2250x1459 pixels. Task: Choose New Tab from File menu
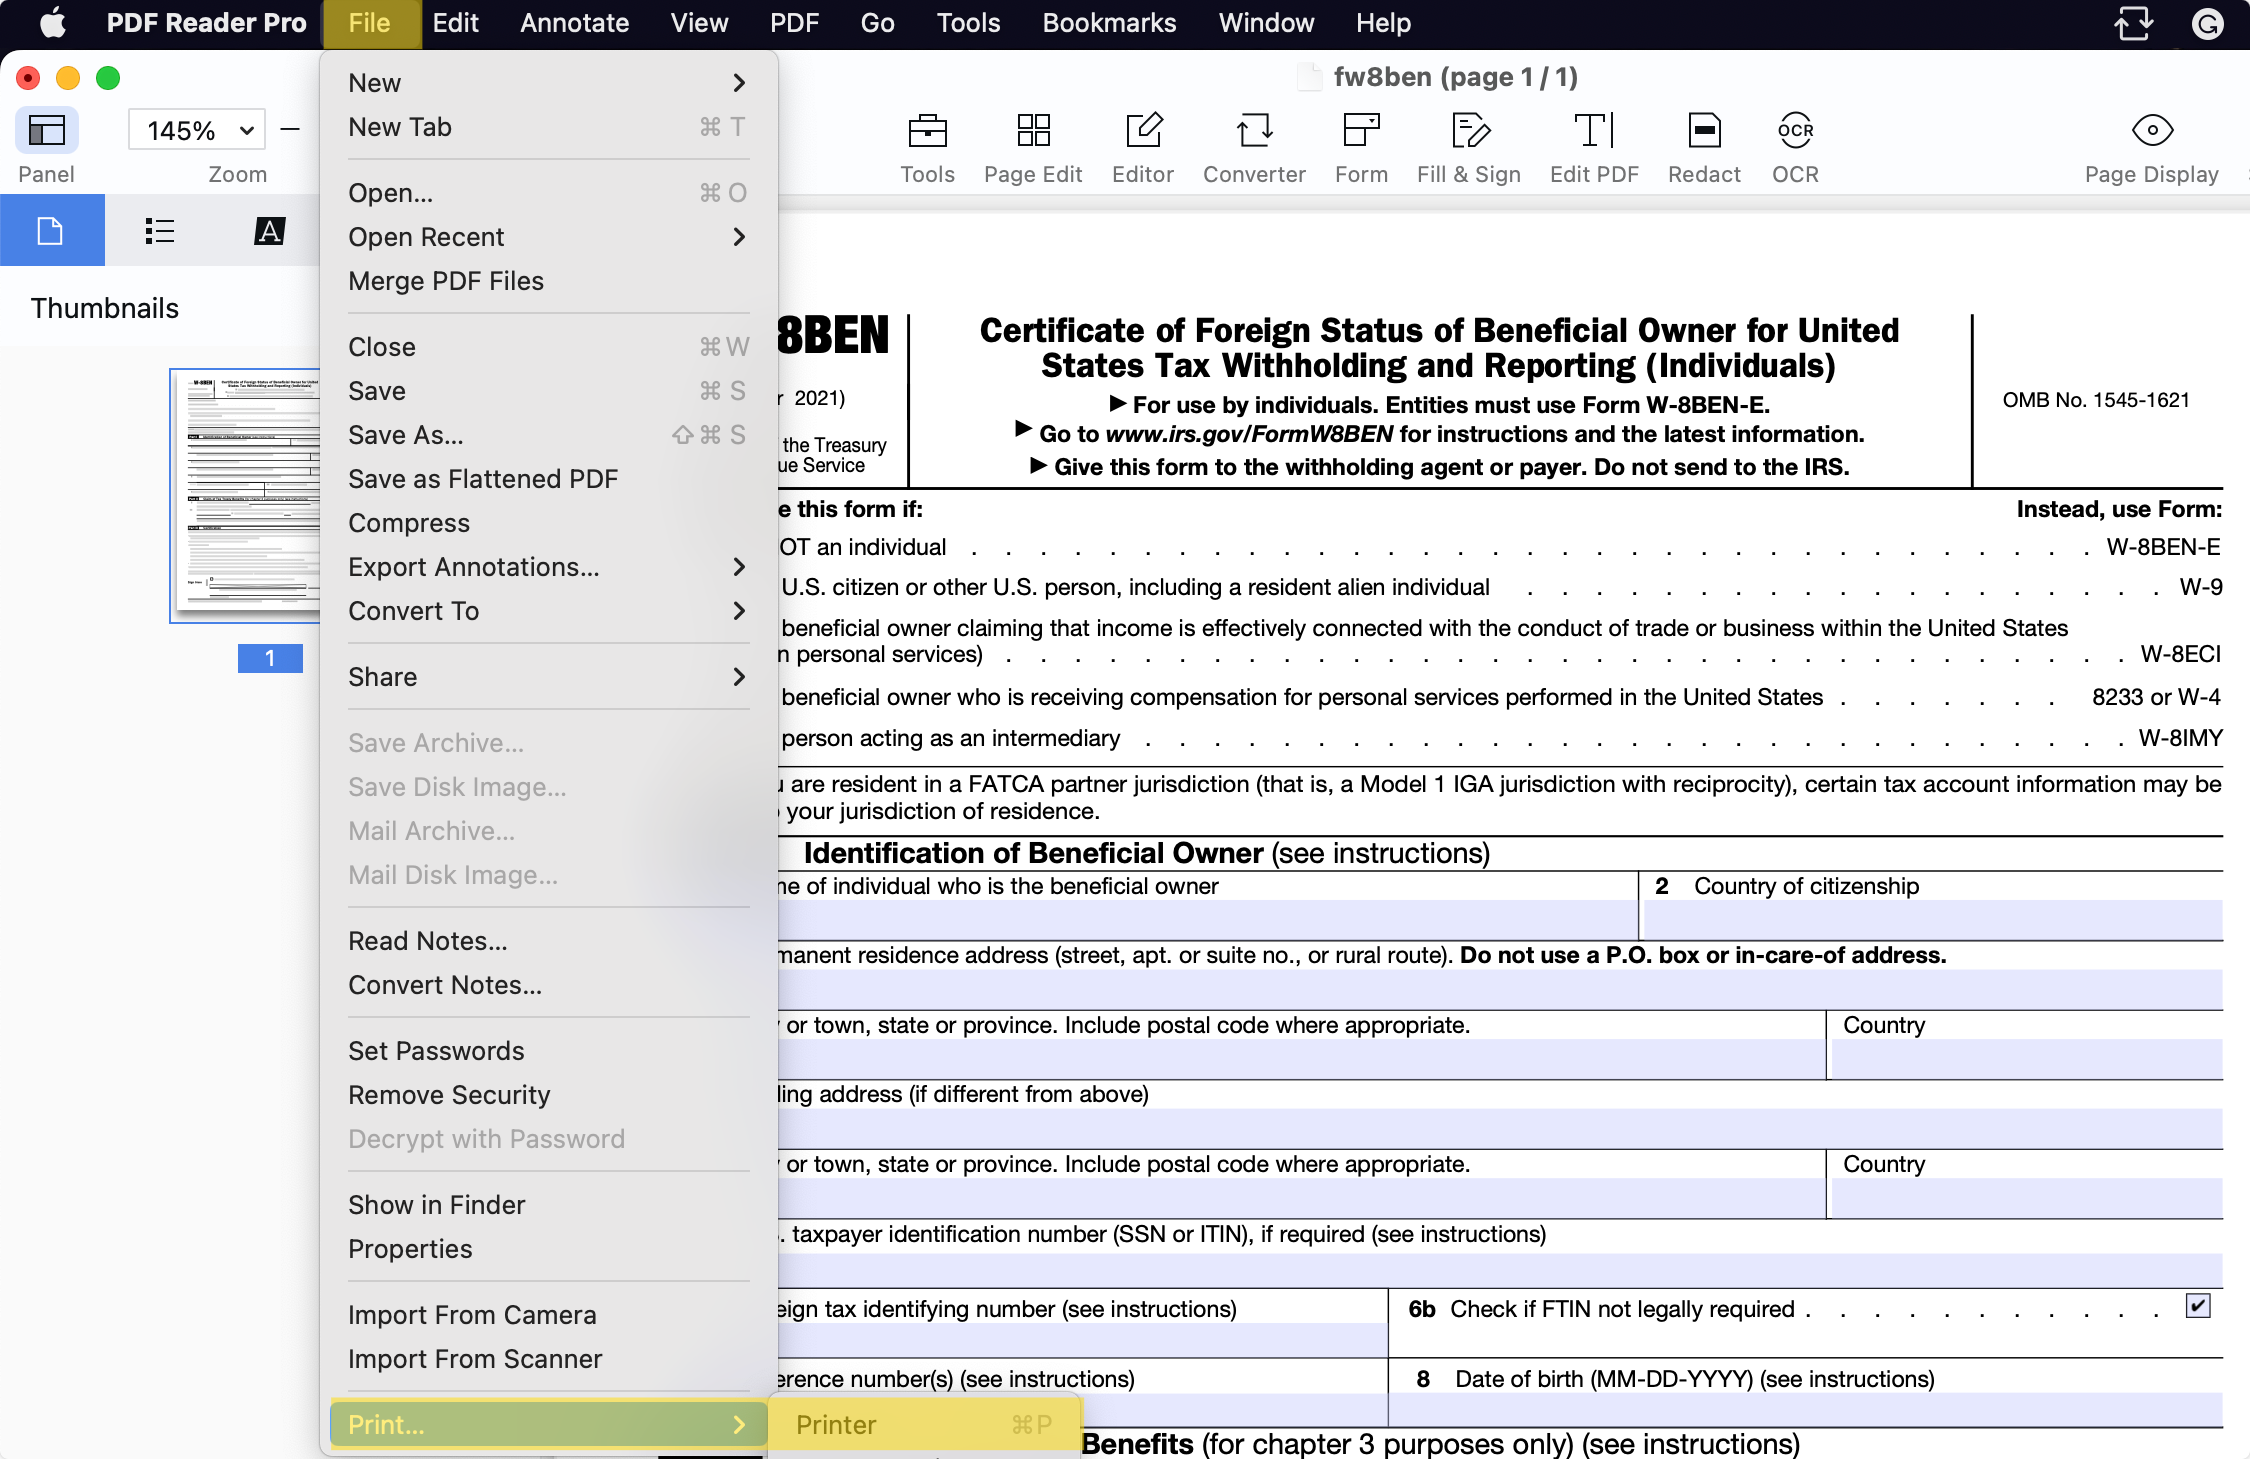[x=548, y=127]
